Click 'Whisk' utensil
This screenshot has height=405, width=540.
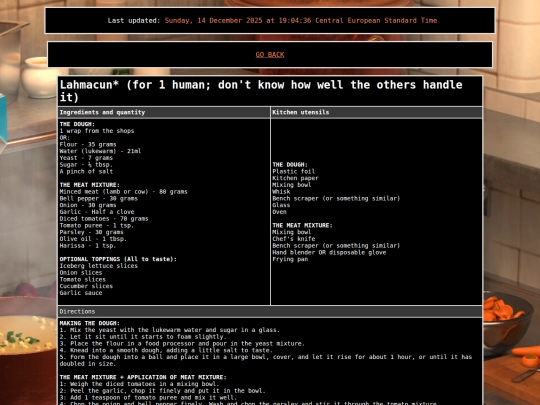281,191
